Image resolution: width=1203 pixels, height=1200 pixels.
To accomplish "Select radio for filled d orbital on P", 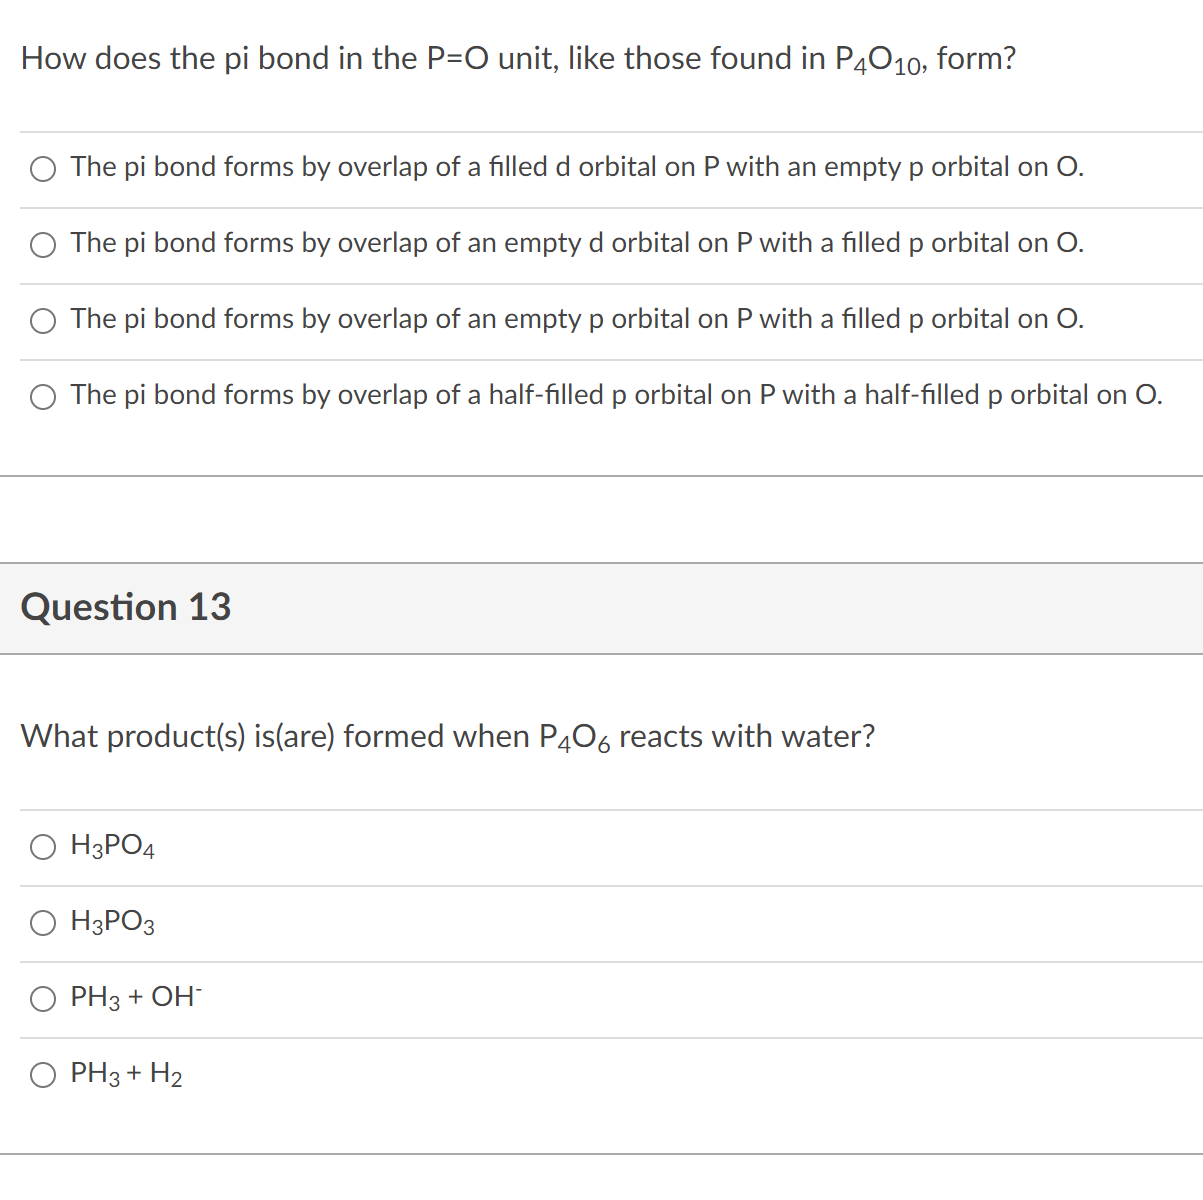I will pyautogui.click(x=43, y=169).
